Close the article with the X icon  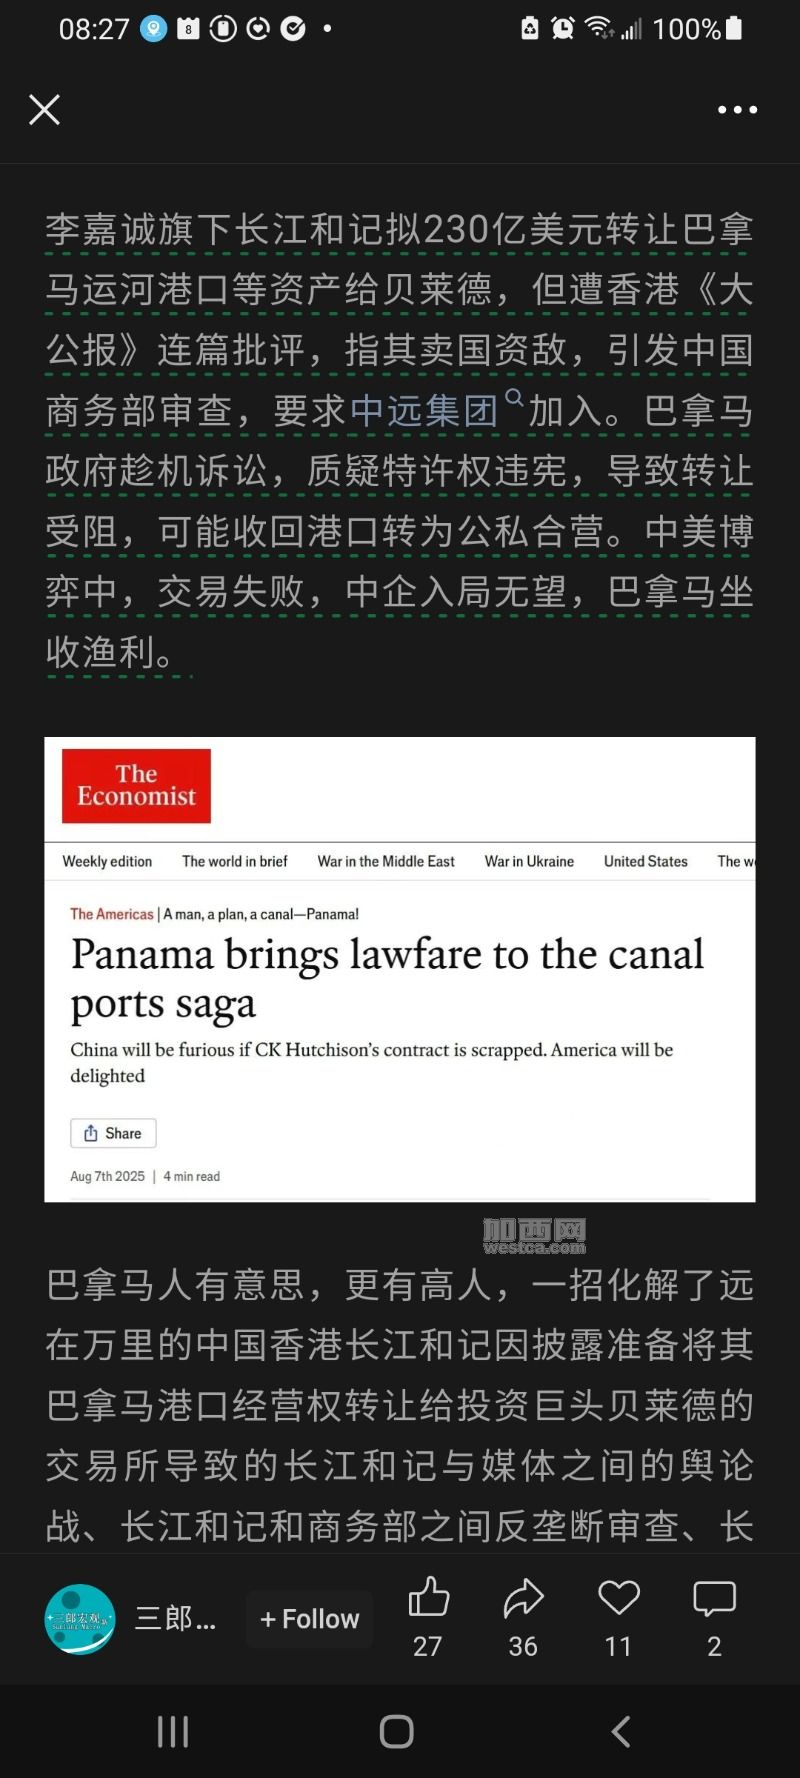tap(44, 109)
